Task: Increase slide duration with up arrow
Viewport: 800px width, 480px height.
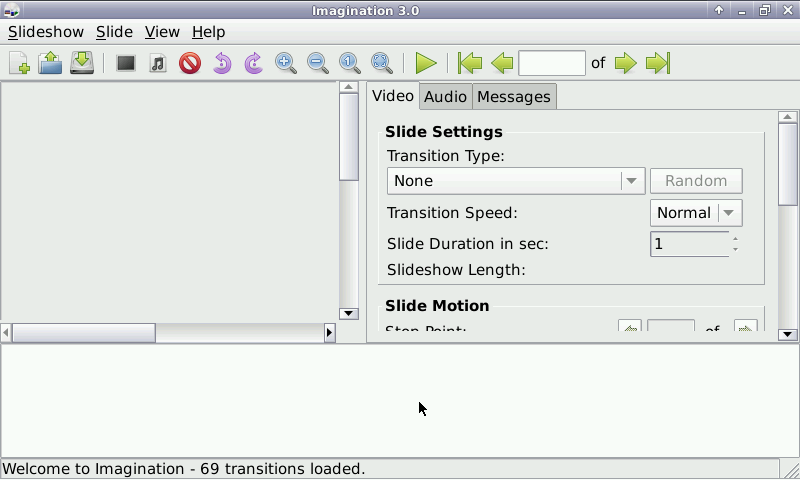Action: (735, 238)
